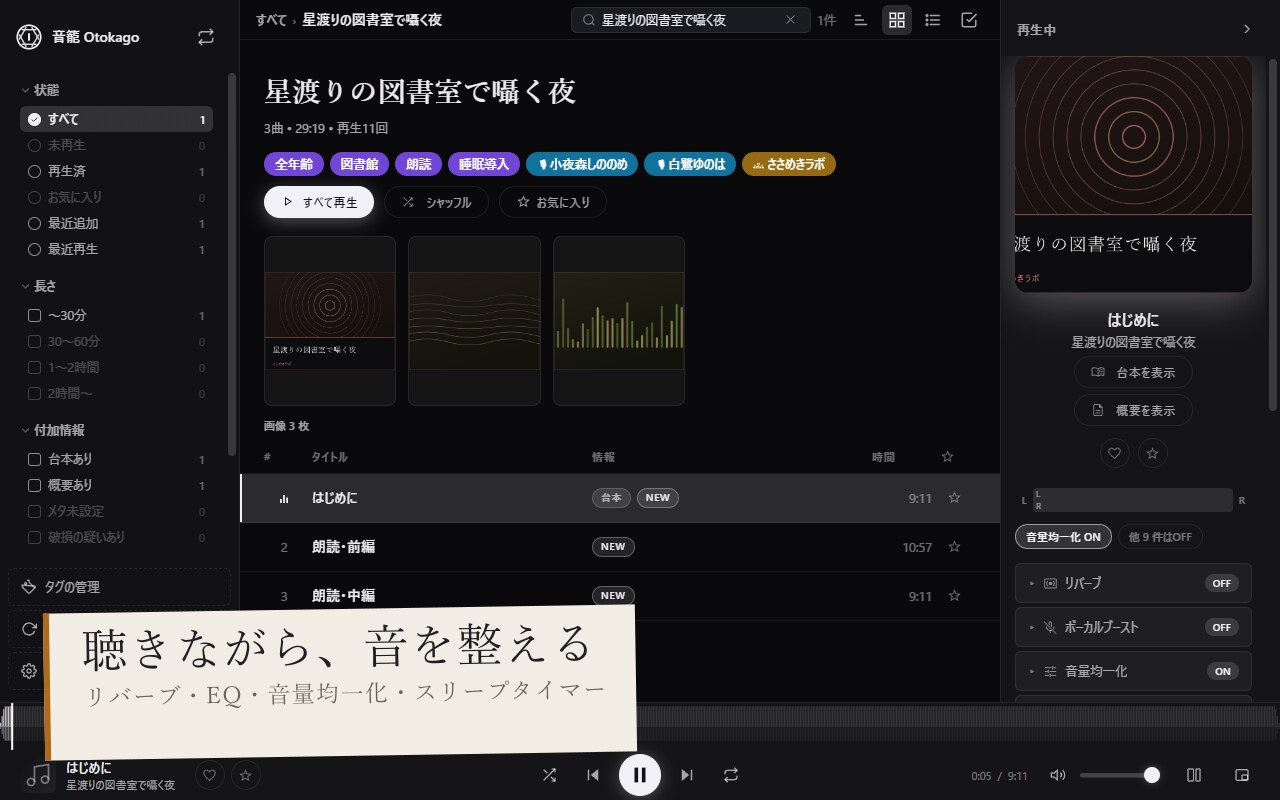Open the sort order icon in top toolbar
Viewport: 1280px width, 800px height.
[860, 20]
